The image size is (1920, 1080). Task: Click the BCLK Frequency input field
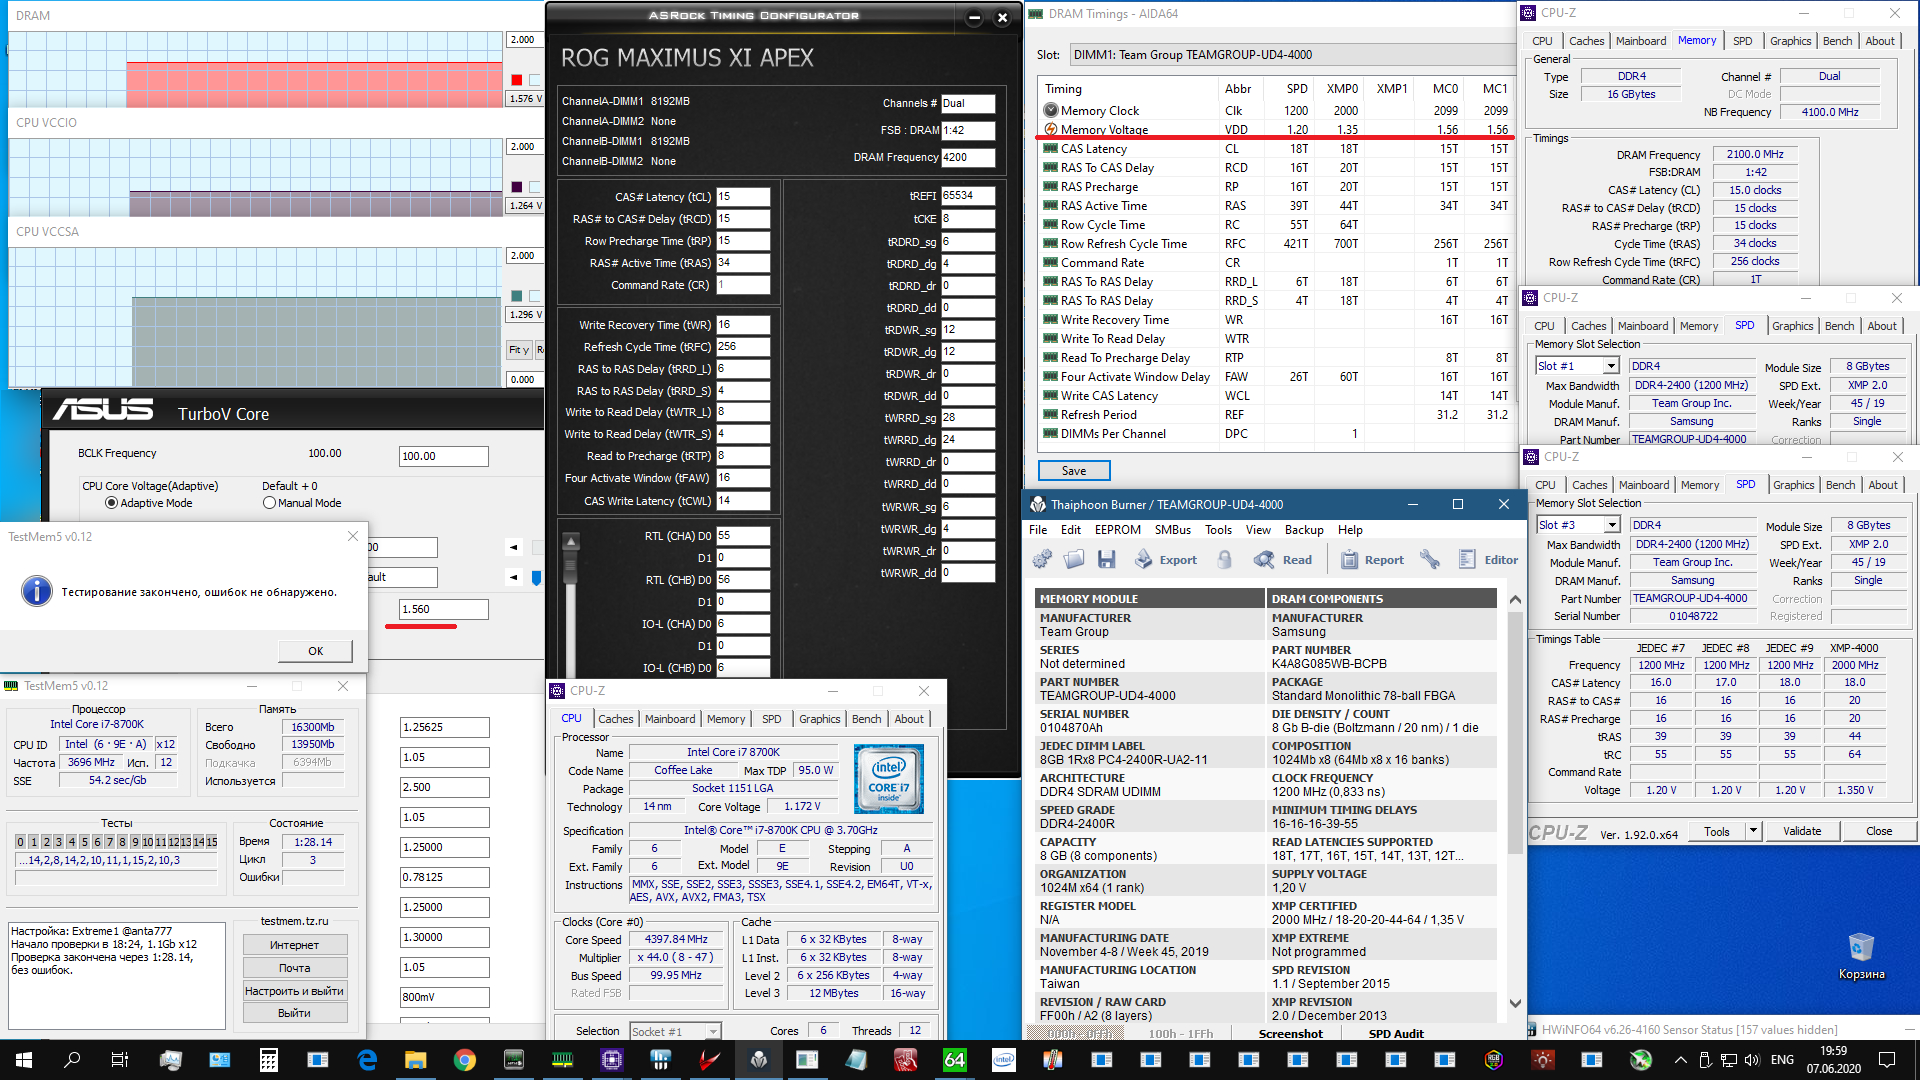443,456
